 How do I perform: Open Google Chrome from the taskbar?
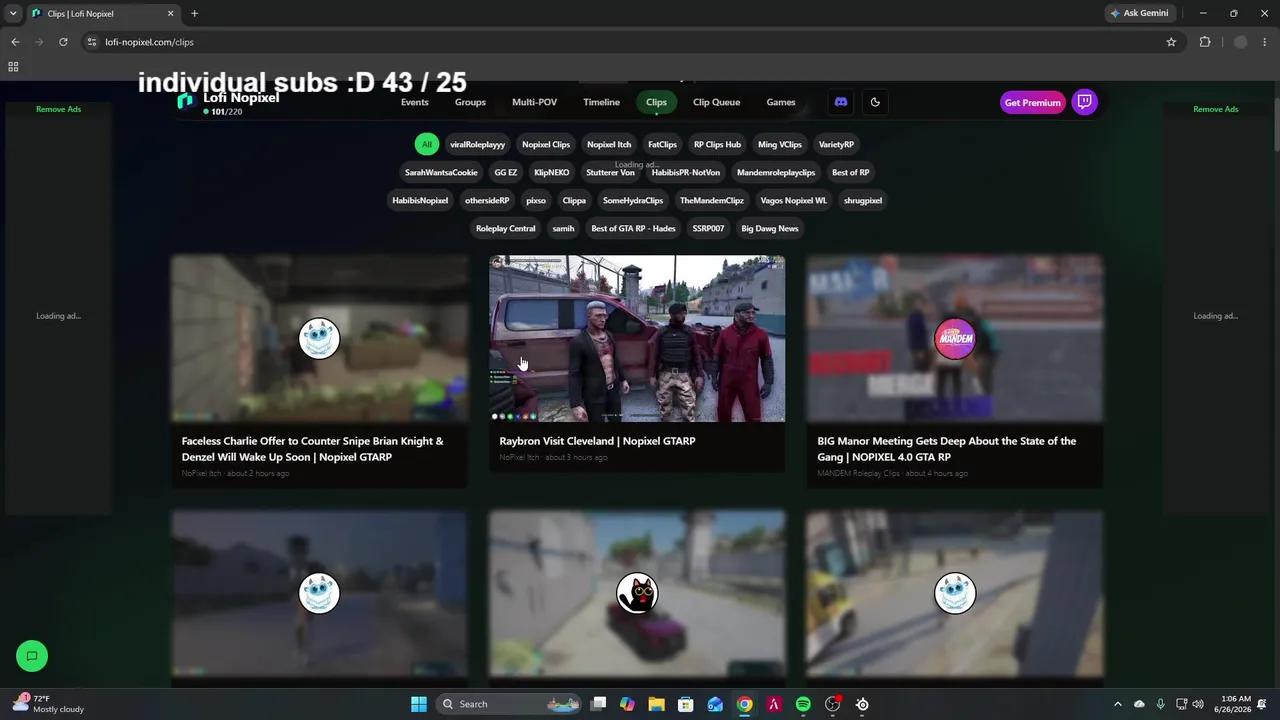pos(745,704)
